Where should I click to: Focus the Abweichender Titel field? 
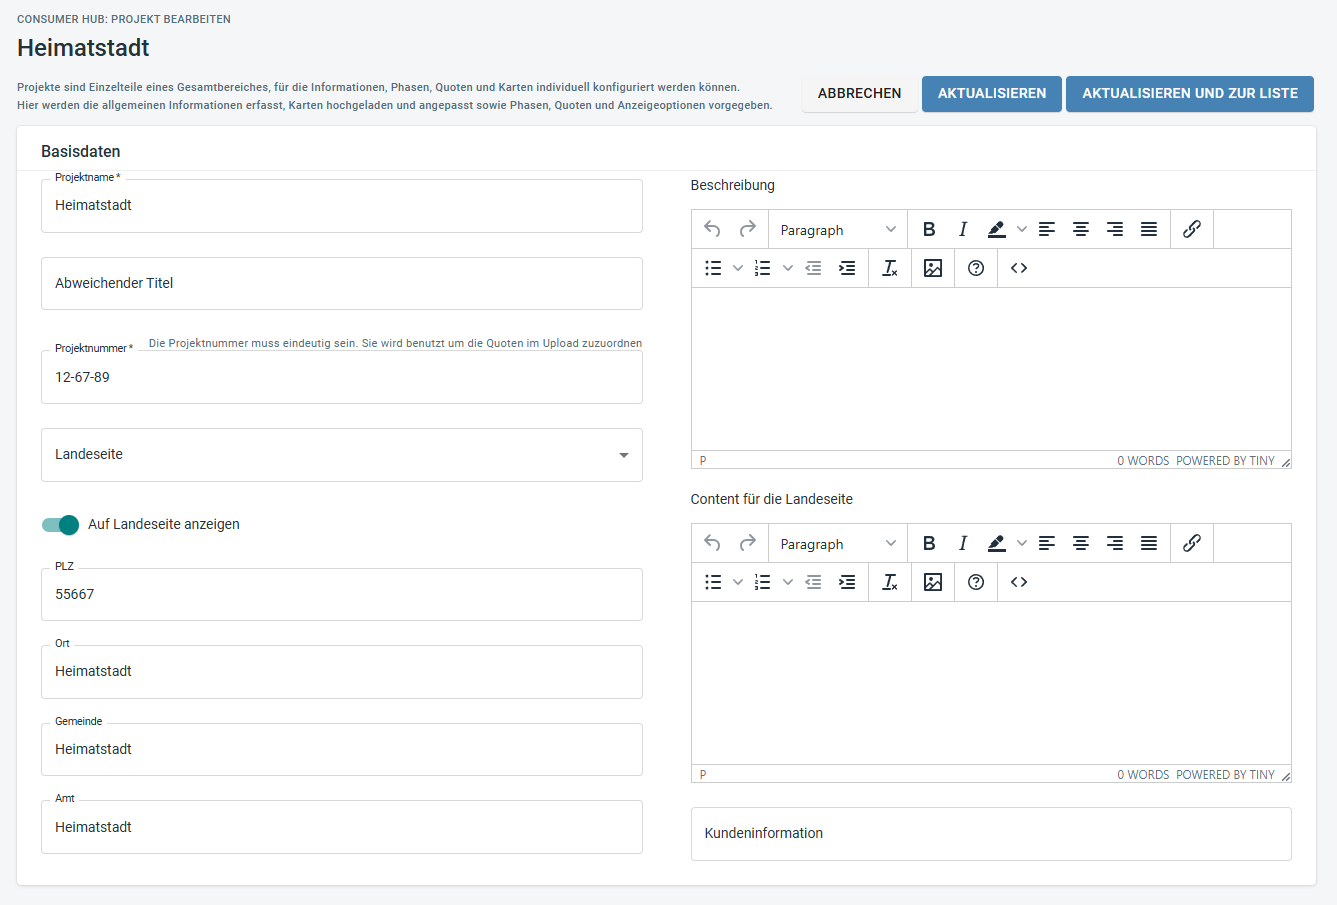(342, 283)
